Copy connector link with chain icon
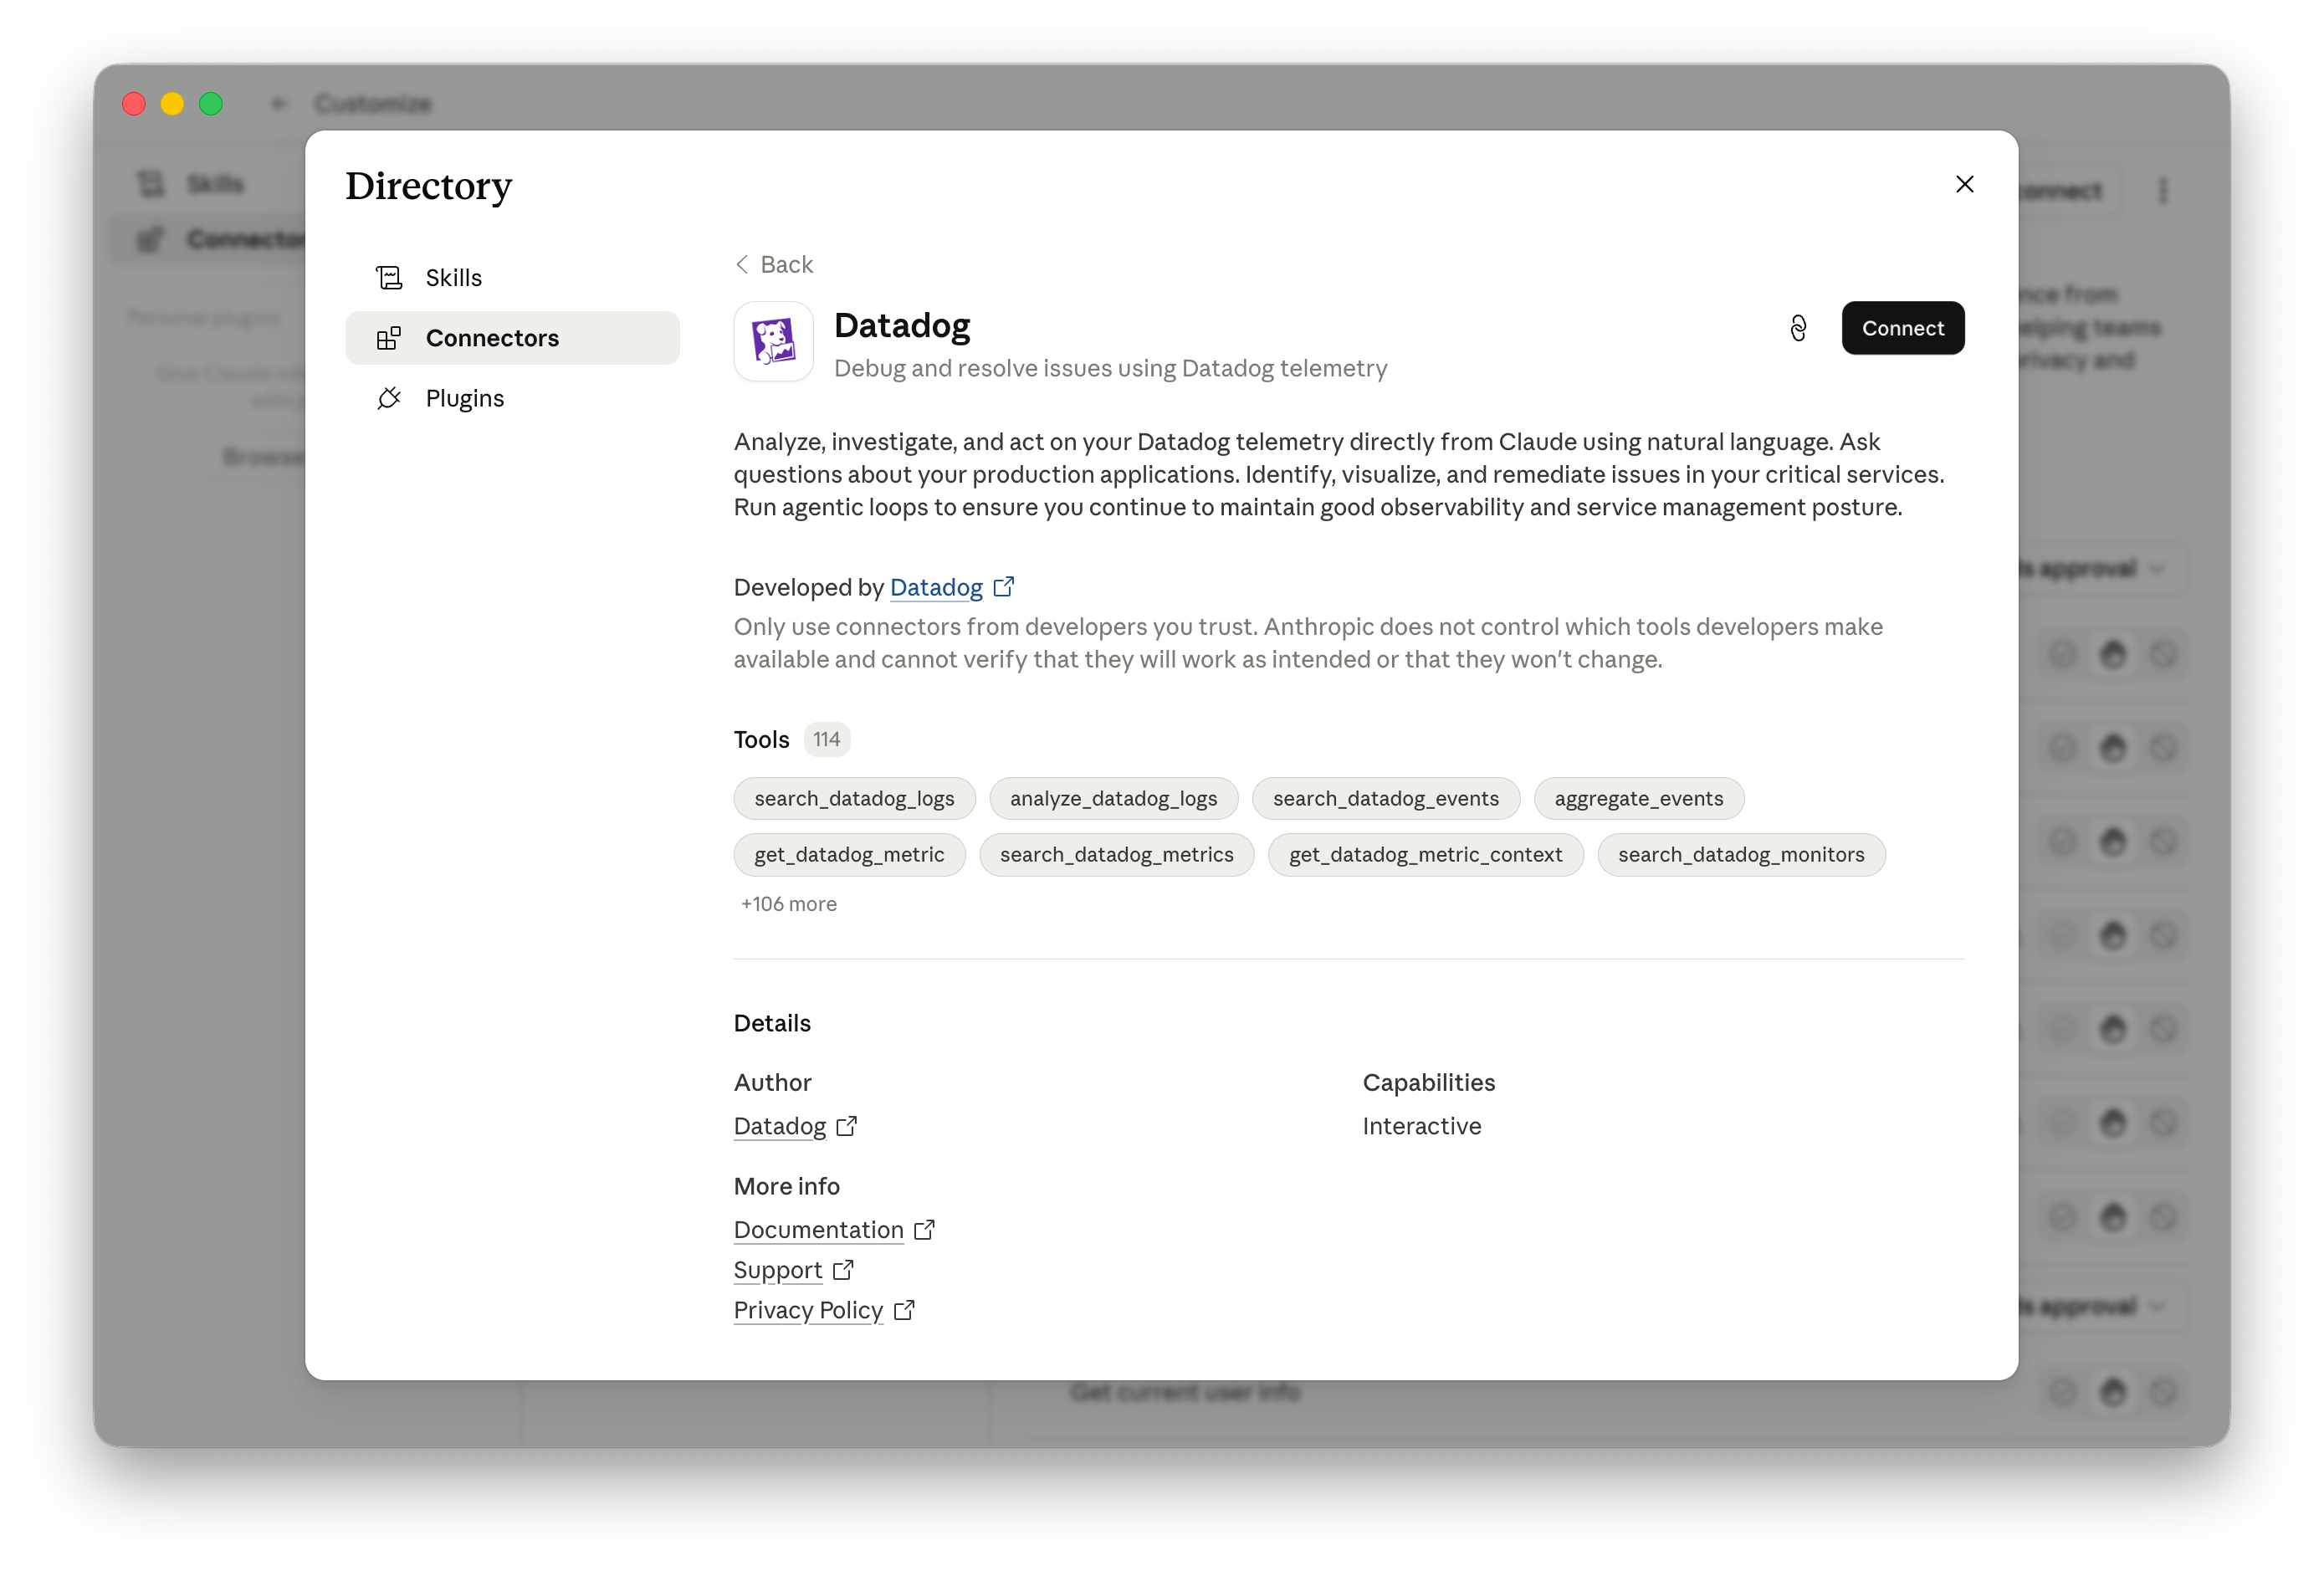This screenshot has width=2324, height=1571. [1798, 328]
